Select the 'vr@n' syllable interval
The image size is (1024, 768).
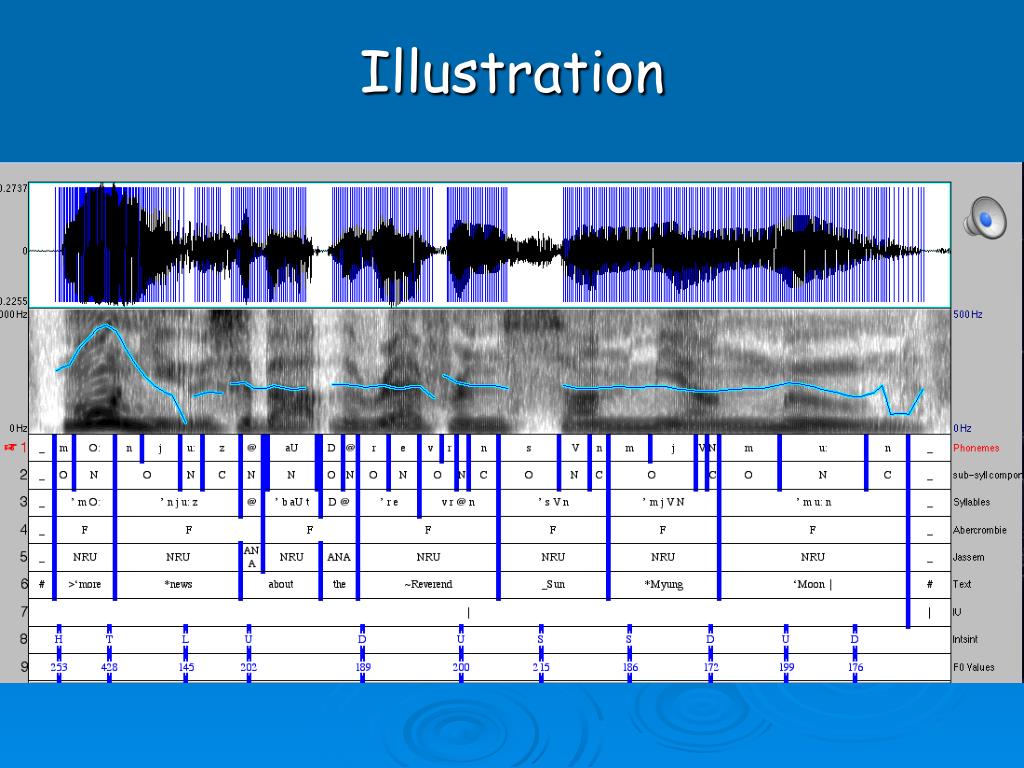[x=458, y=502]
